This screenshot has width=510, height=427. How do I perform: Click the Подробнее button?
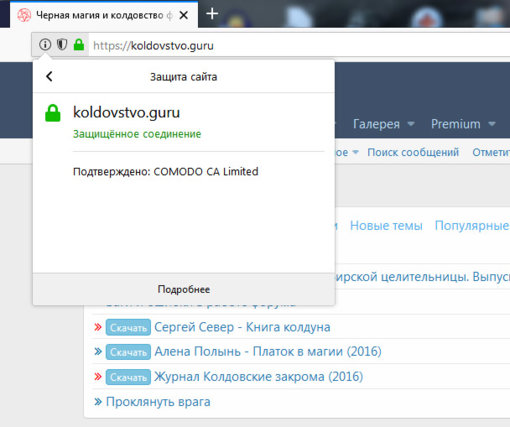(x=184, y=289)
